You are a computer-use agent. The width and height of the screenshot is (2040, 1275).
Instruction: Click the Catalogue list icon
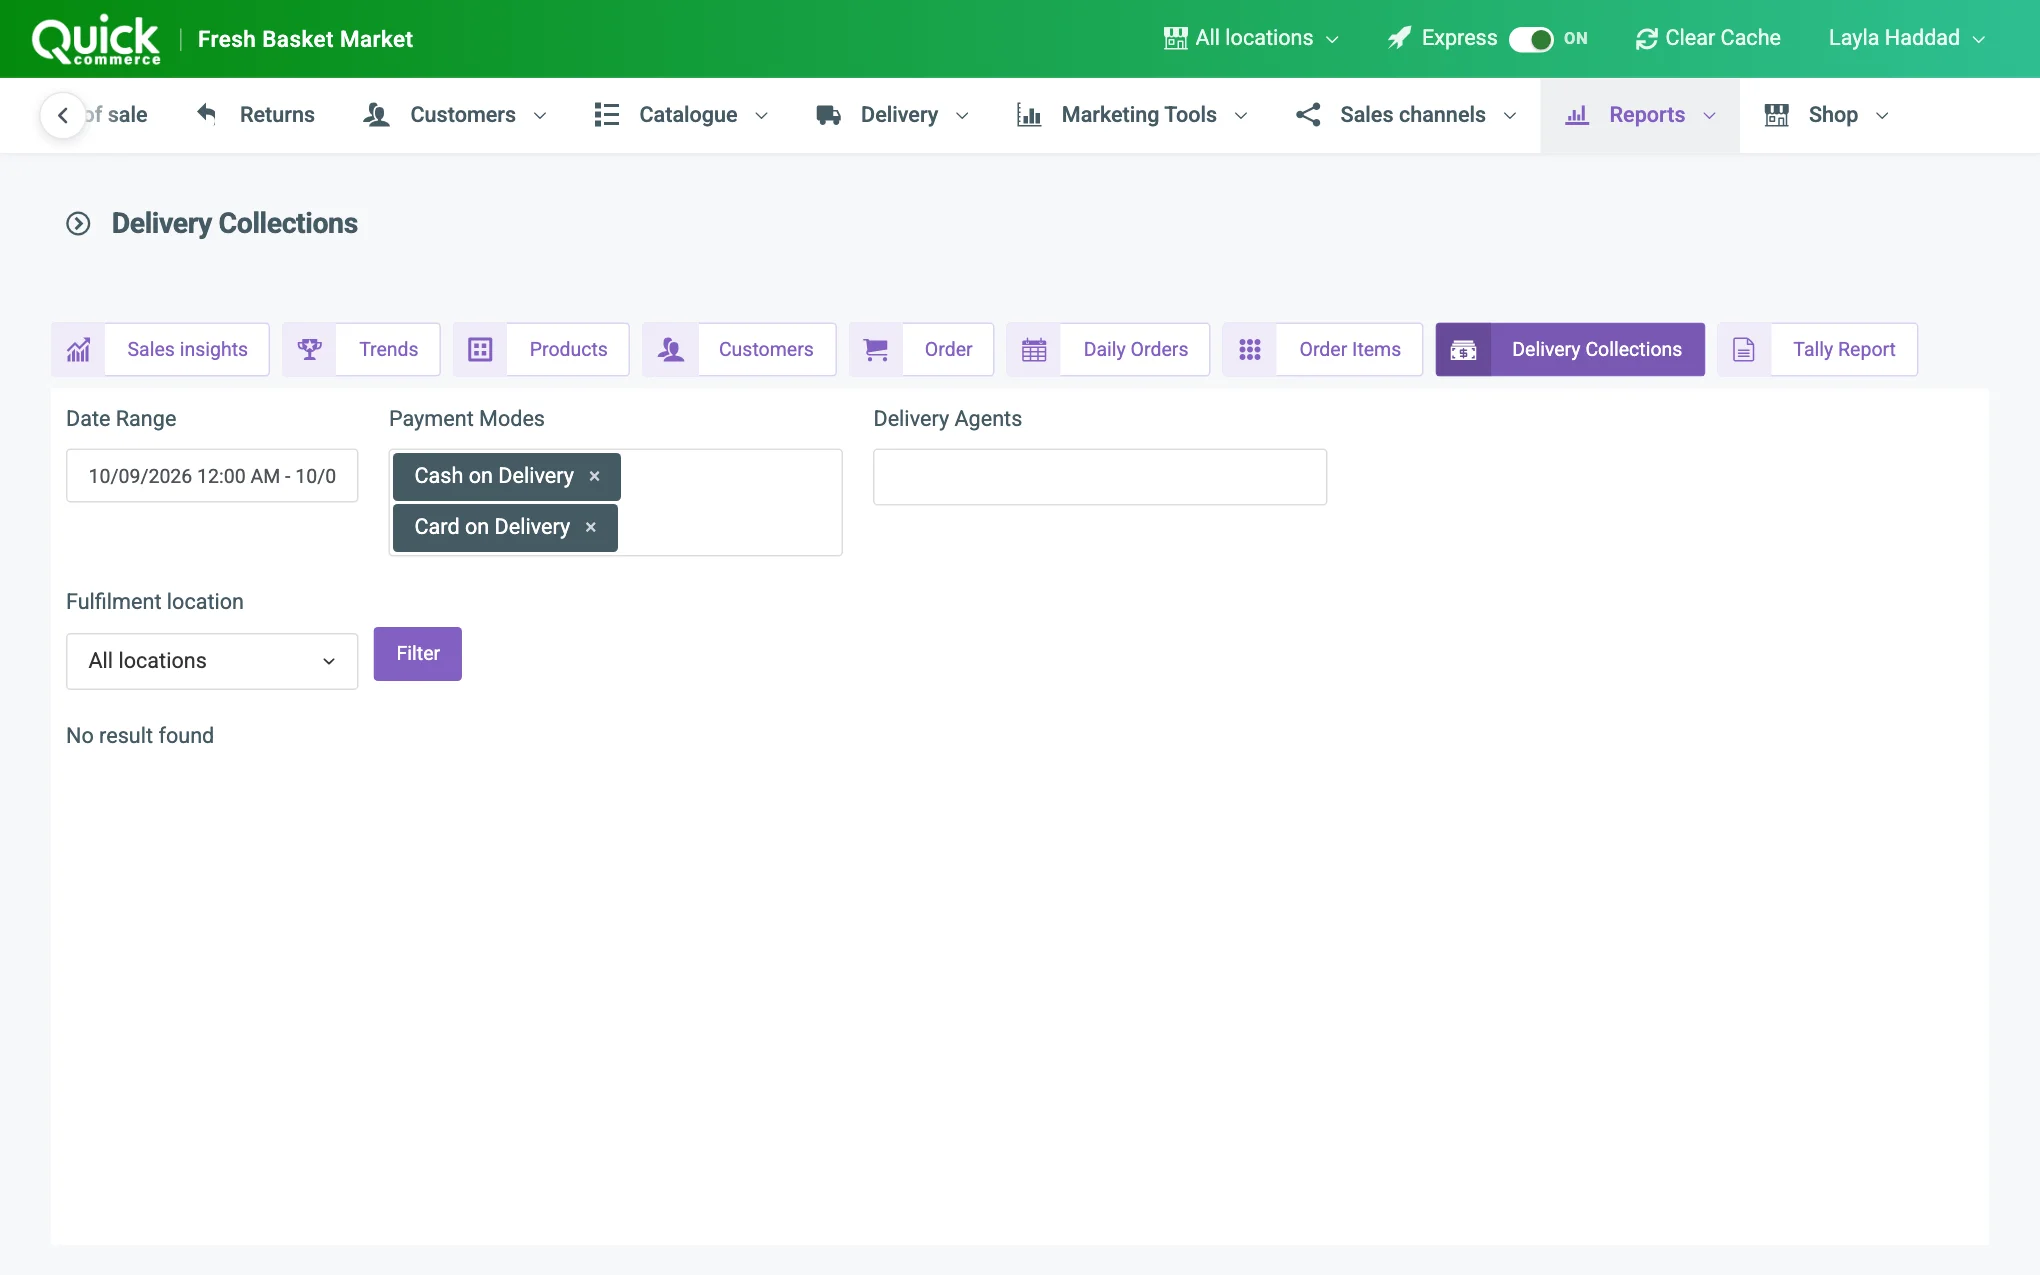point(607,115)
